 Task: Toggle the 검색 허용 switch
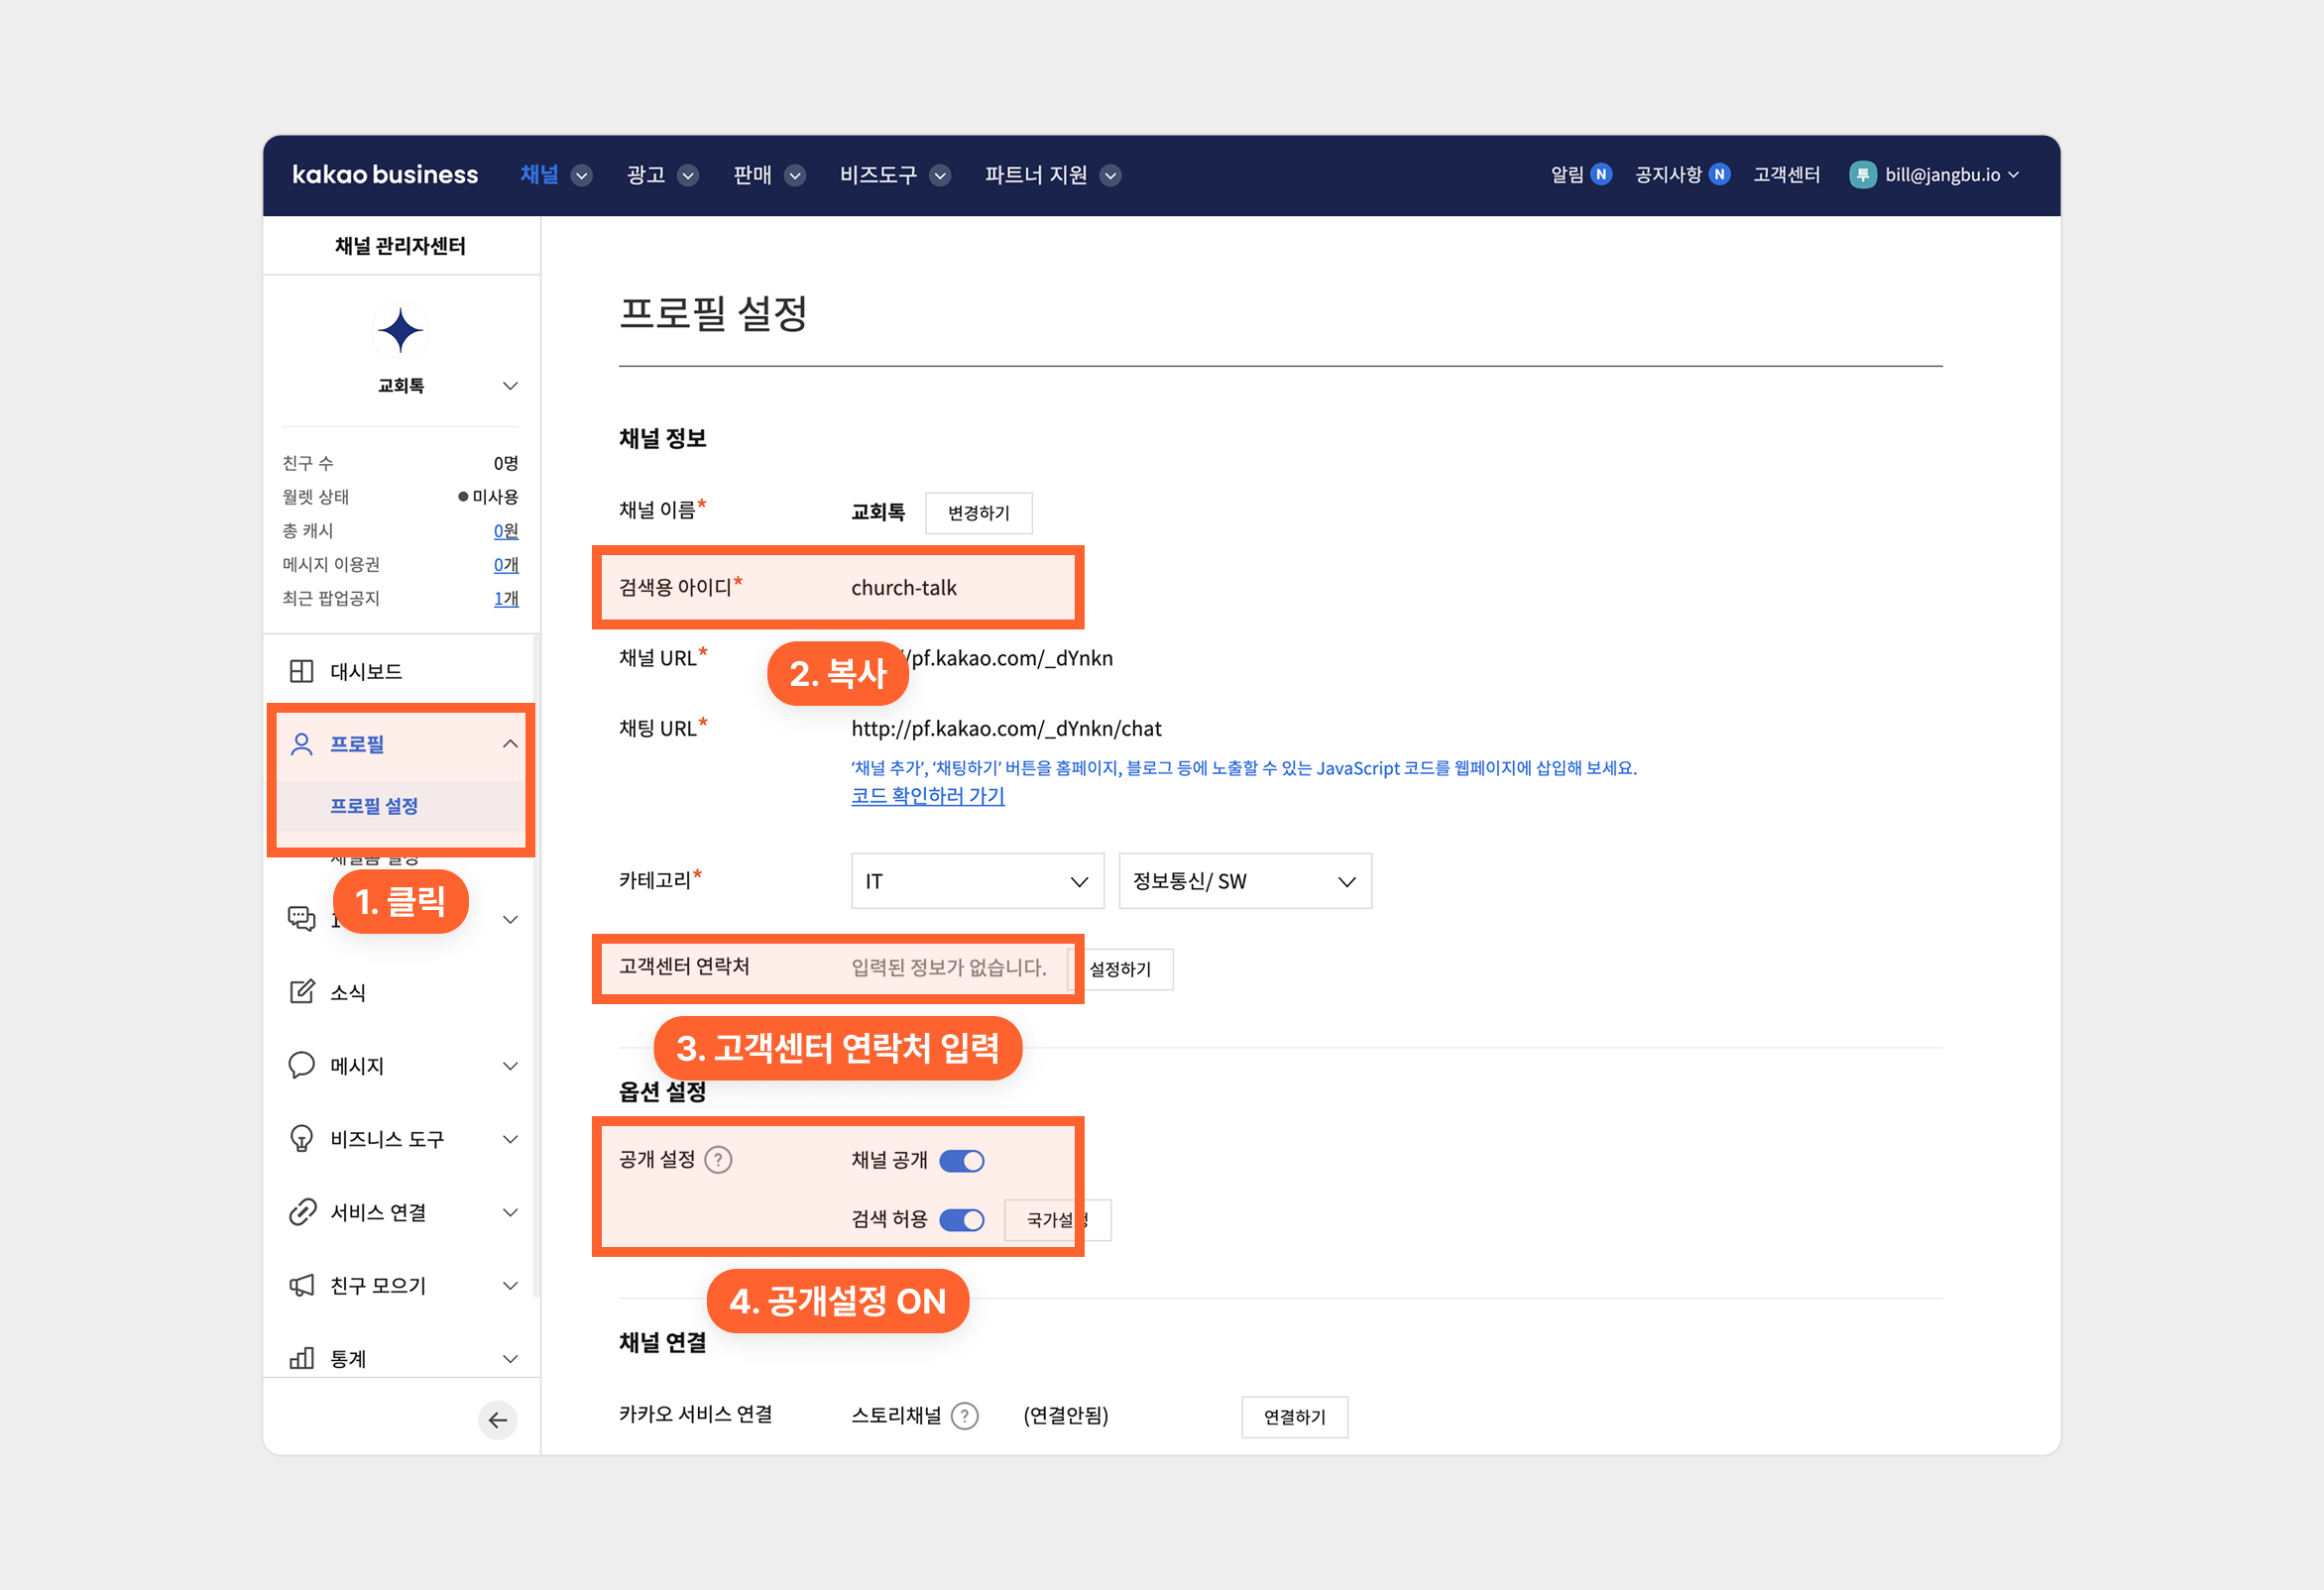coord(962,1220)
